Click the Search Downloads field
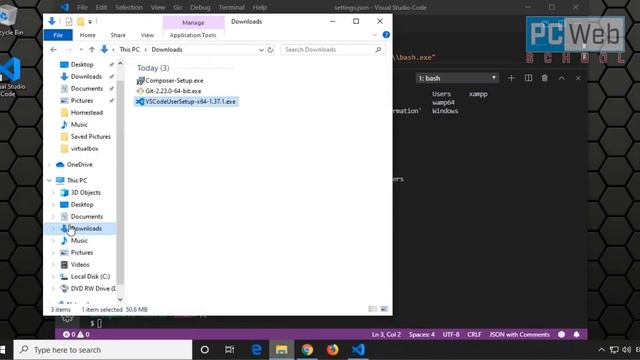 [x=332, y=49]
